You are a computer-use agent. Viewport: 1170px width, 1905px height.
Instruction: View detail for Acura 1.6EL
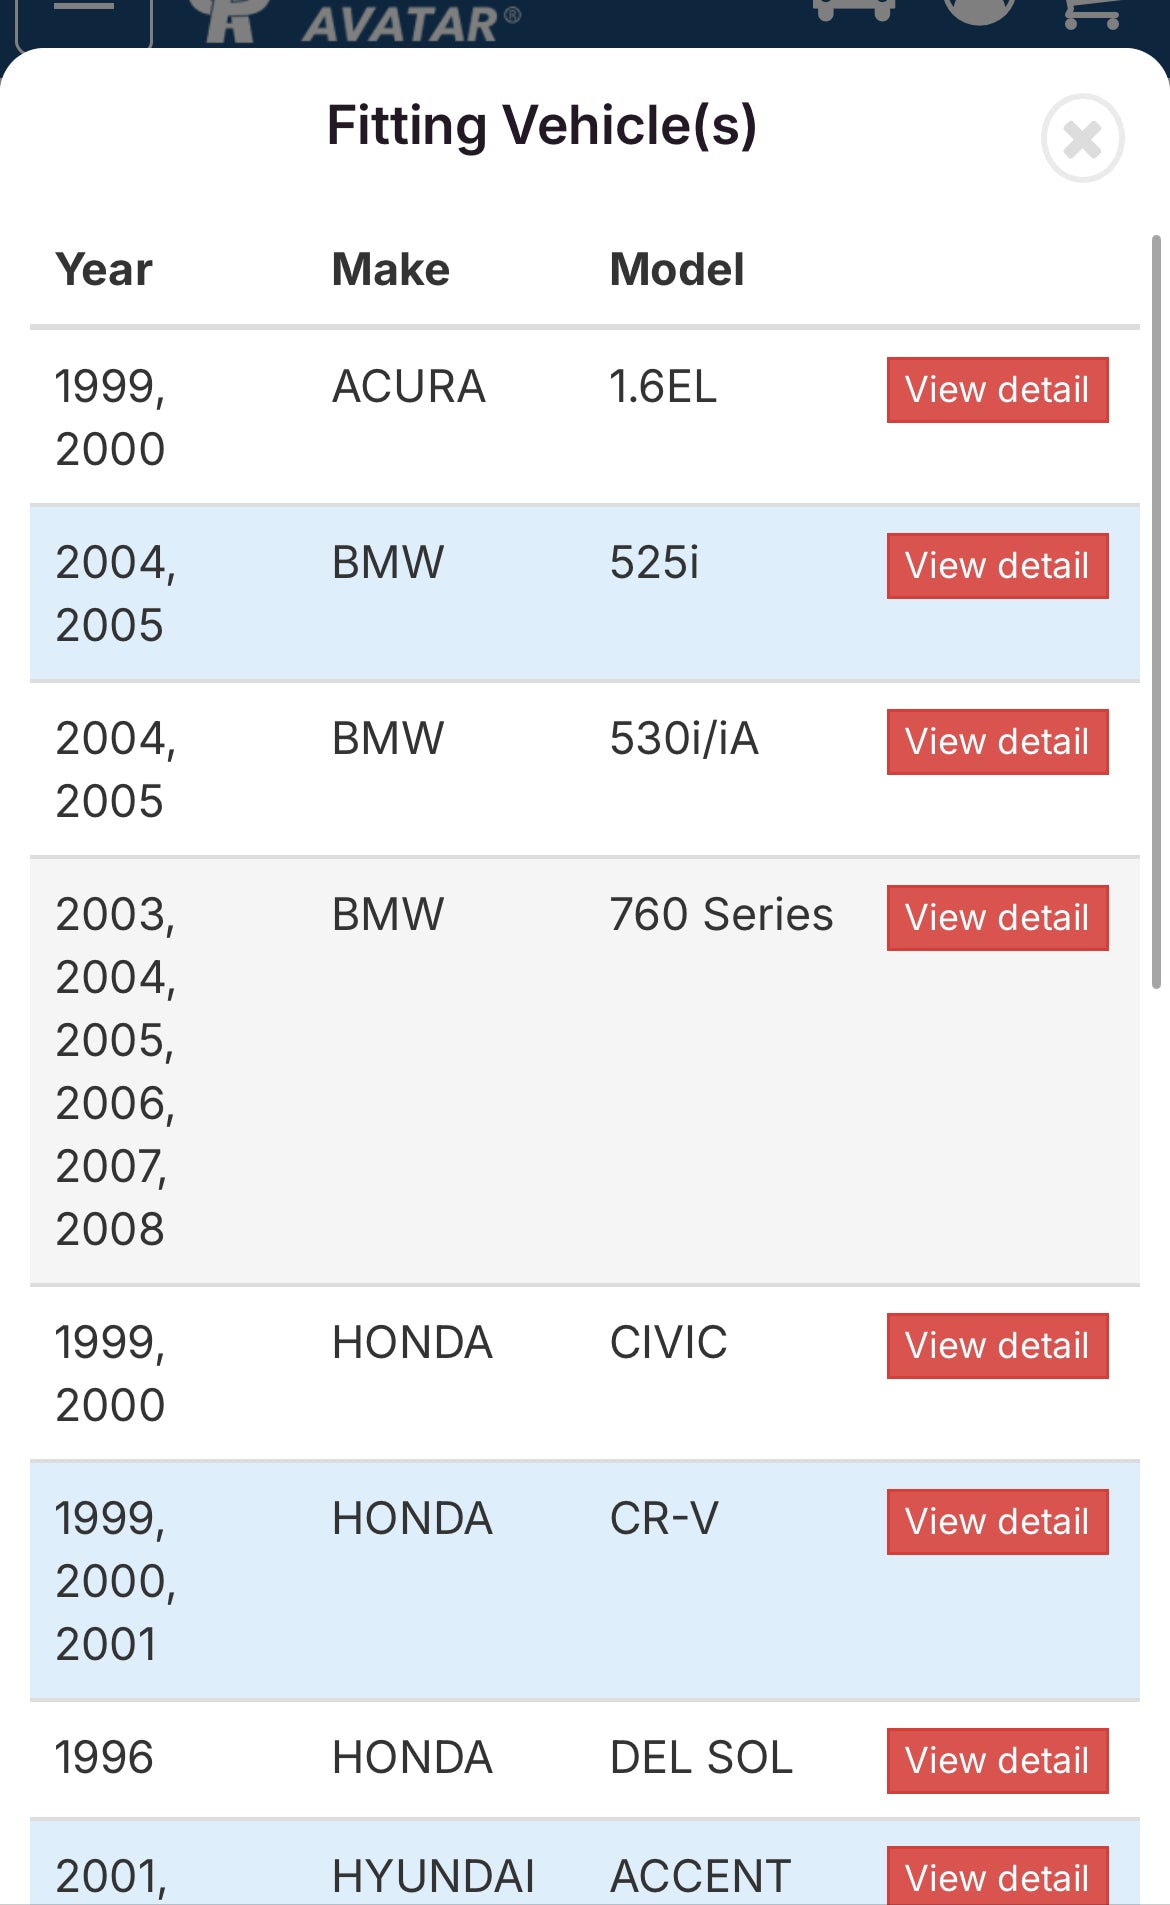pos(997,390)
